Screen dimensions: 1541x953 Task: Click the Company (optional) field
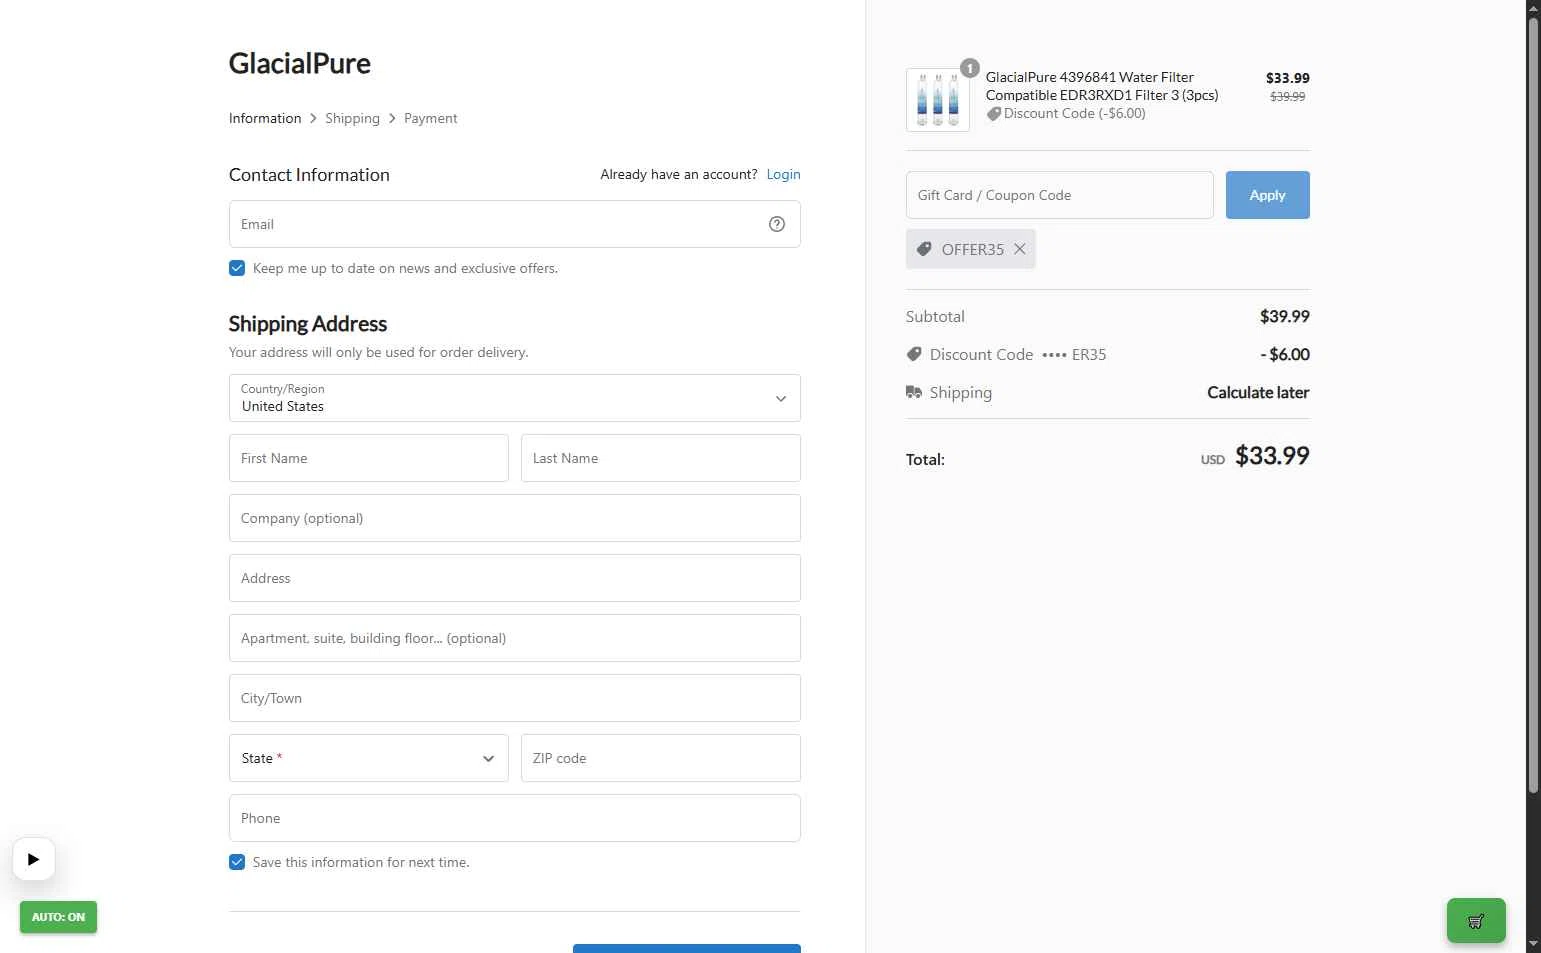coord(515,518)
